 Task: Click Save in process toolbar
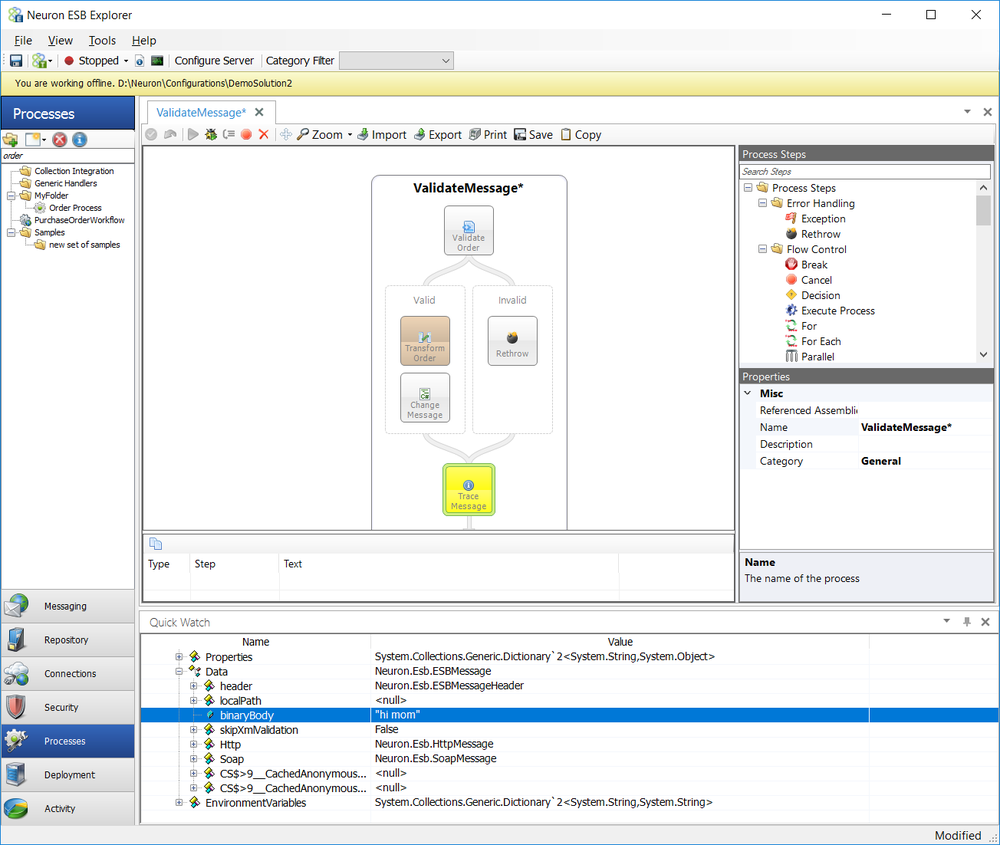coord(533,135)
